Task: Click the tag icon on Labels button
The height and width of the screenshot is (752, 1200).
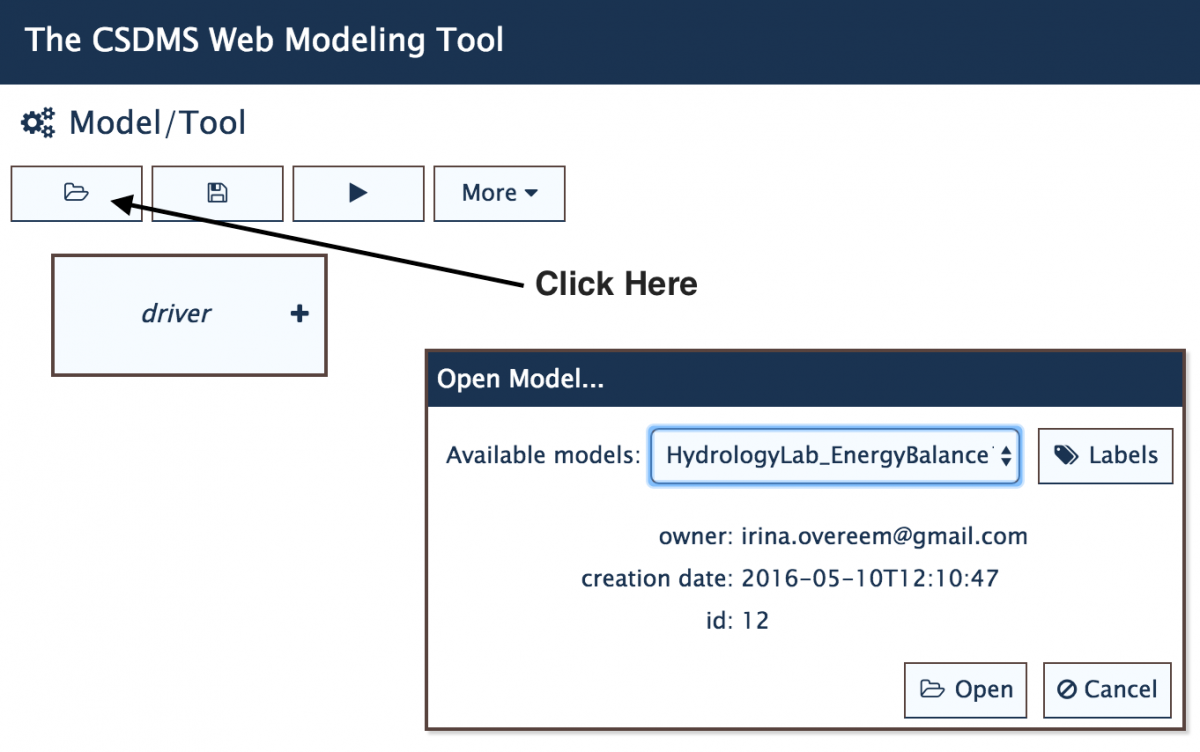Action: click(x=1067, y=456)
